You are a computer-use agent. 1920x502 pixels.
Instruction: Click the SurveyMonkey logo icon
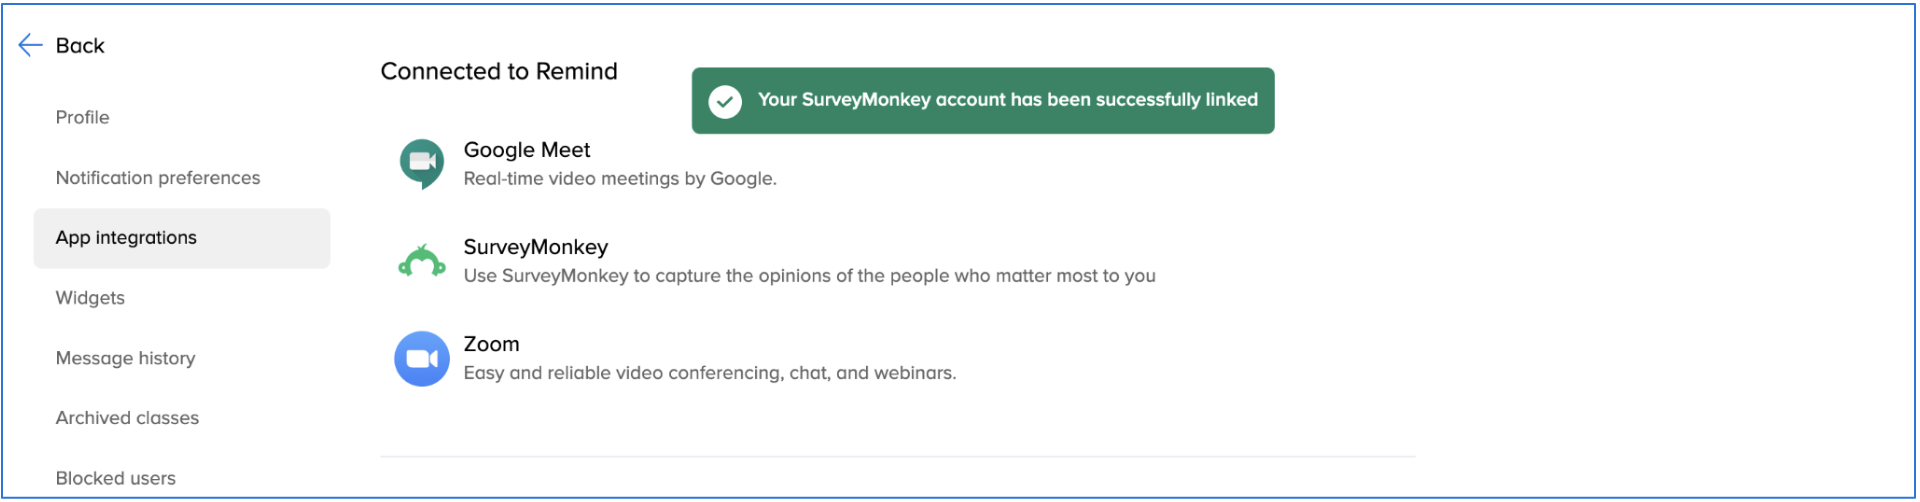point(422,261)
